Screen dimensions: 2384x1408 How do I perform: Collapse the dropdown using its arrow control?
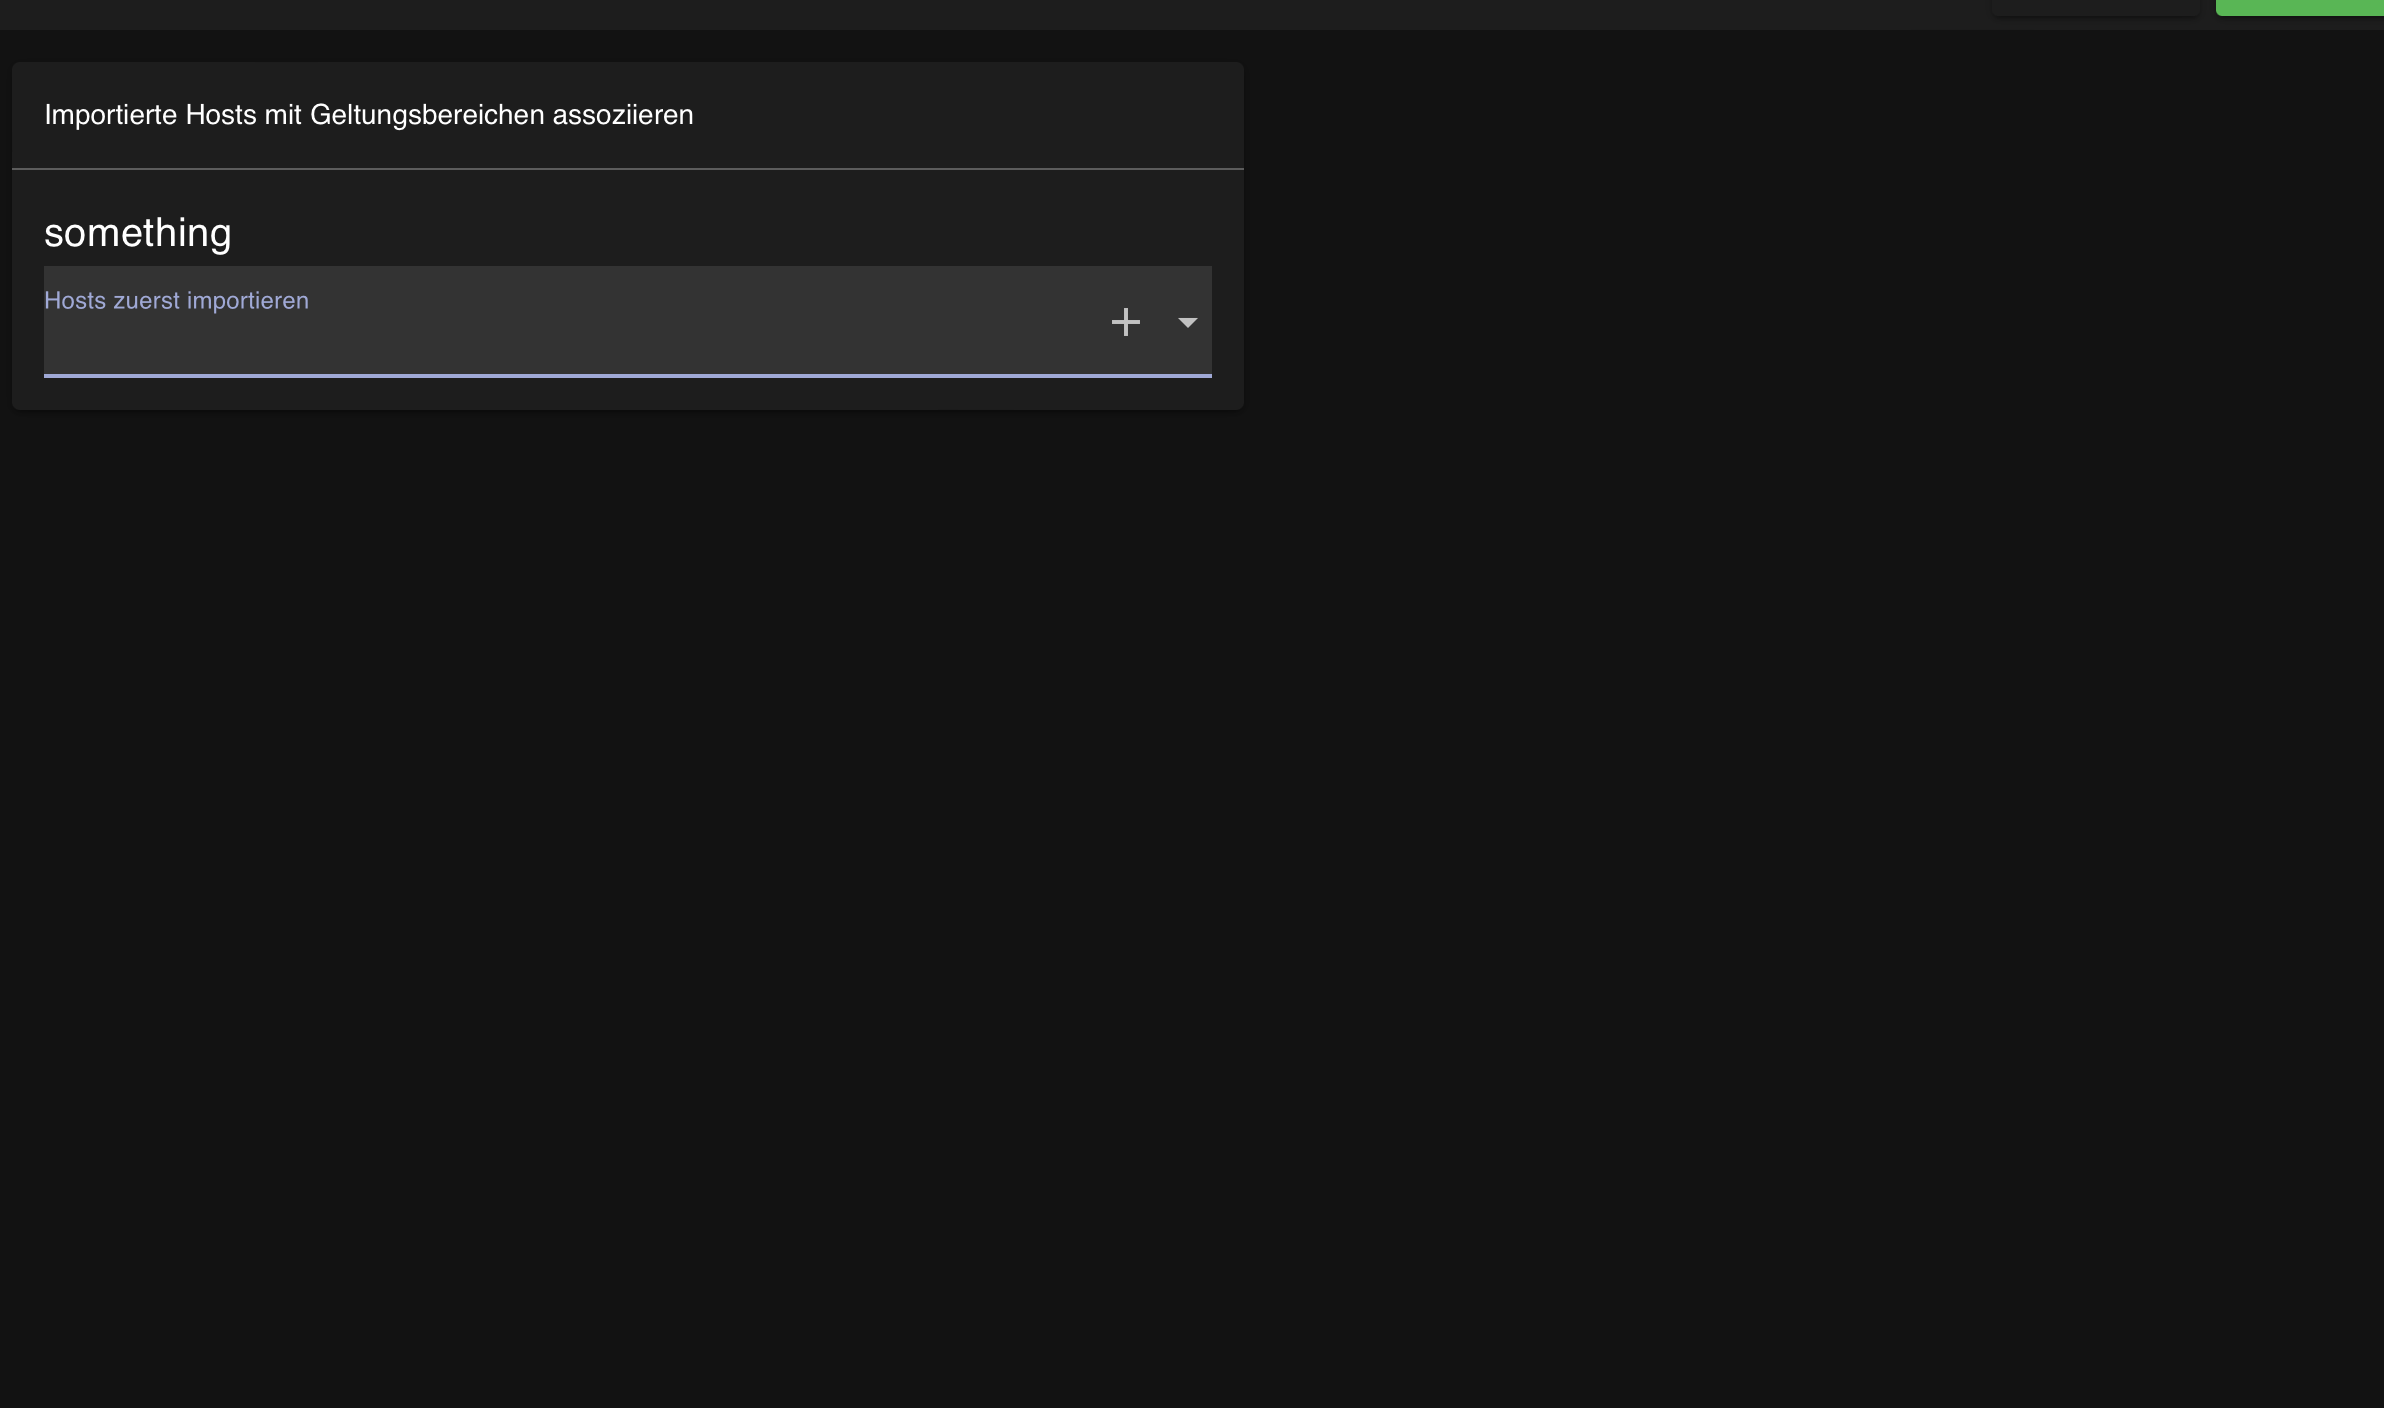(x=1188, y=323)
